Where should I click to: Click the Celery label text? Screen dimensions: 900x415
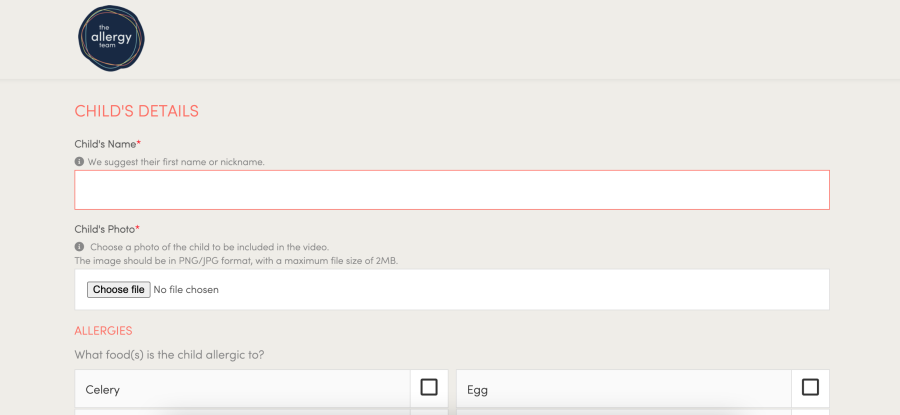tap(103, 389)
